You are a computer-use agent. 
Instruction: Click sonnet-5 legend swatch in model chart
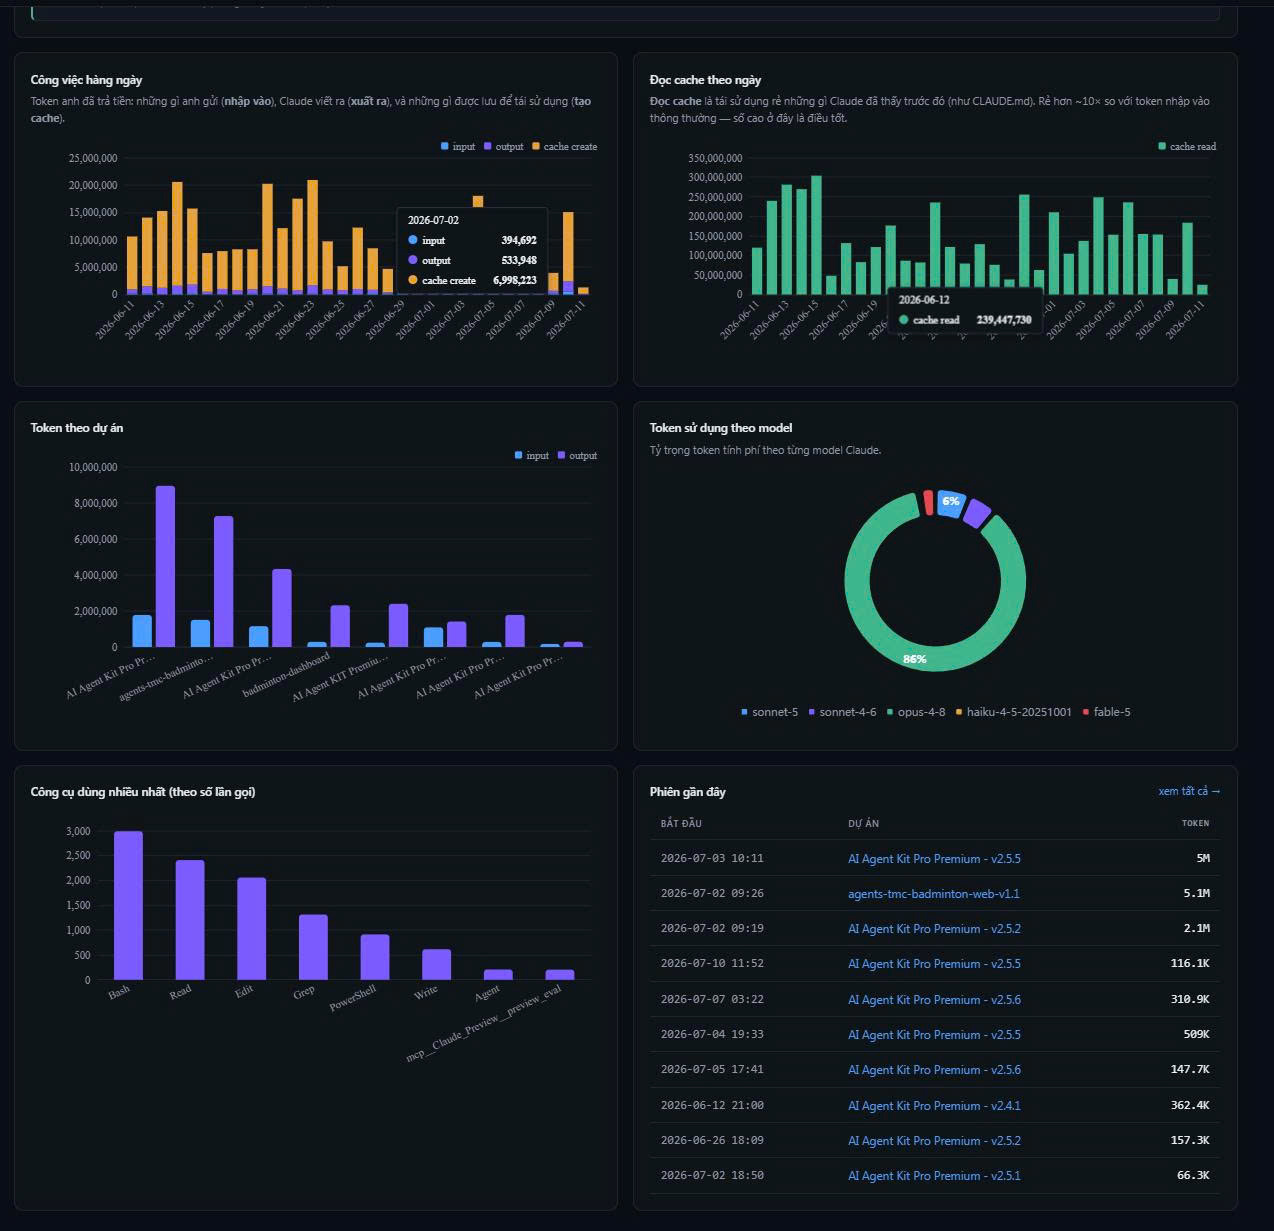[745, 712]
